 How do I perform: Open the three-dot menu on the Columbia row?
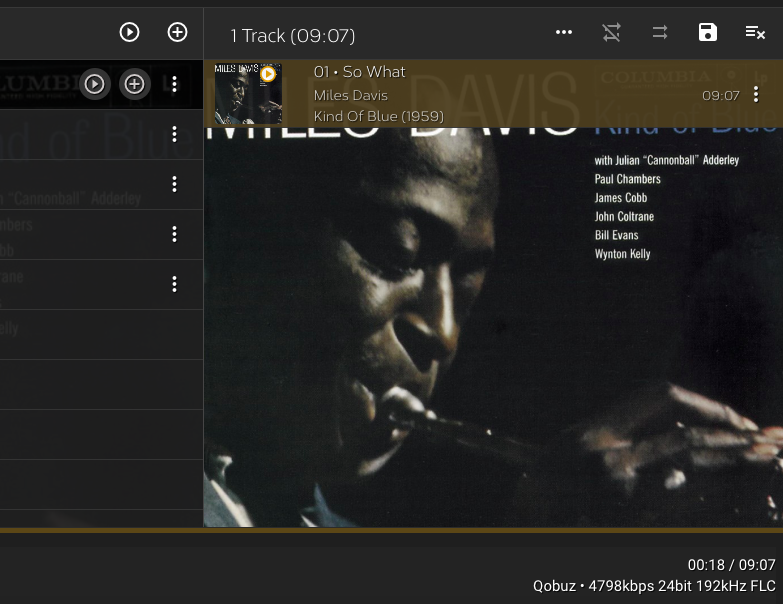pos(174,84)
